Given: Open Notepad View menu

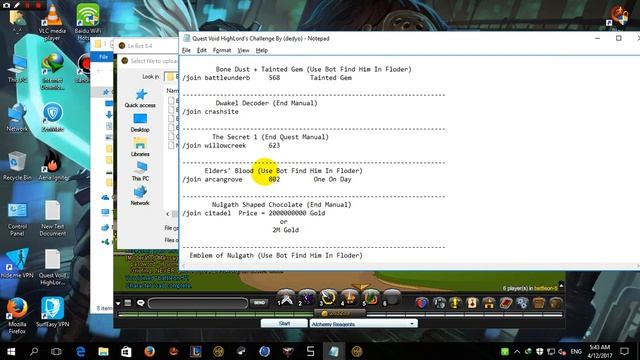Looking at the screenshot, I should [243, 50].
